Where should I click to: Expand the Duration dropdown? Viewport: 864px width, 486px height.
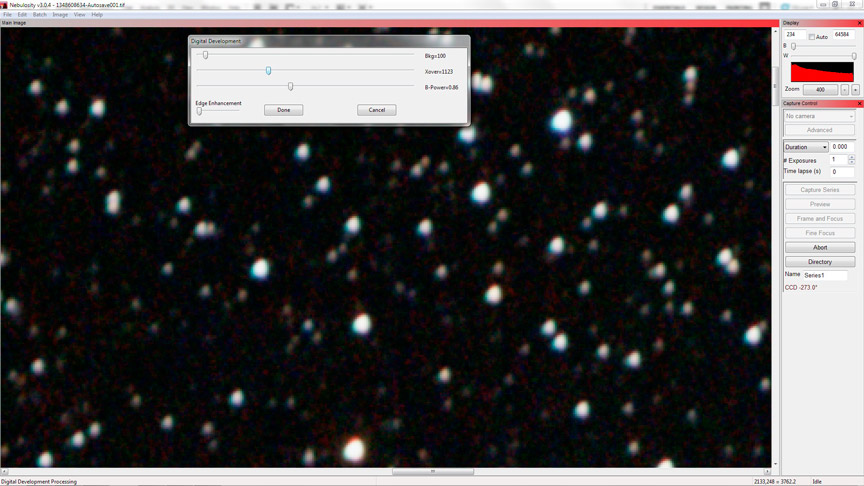[805, 147]
